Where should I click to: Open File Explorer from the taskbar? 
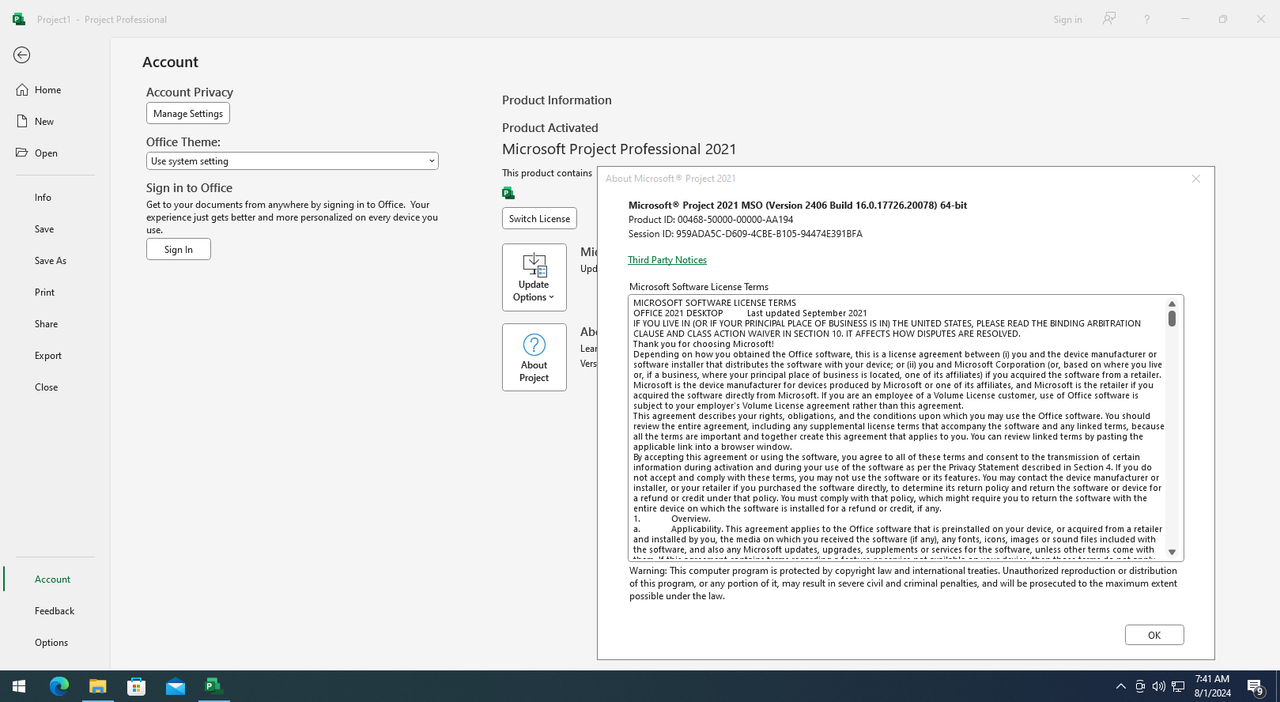click(97, 686)
